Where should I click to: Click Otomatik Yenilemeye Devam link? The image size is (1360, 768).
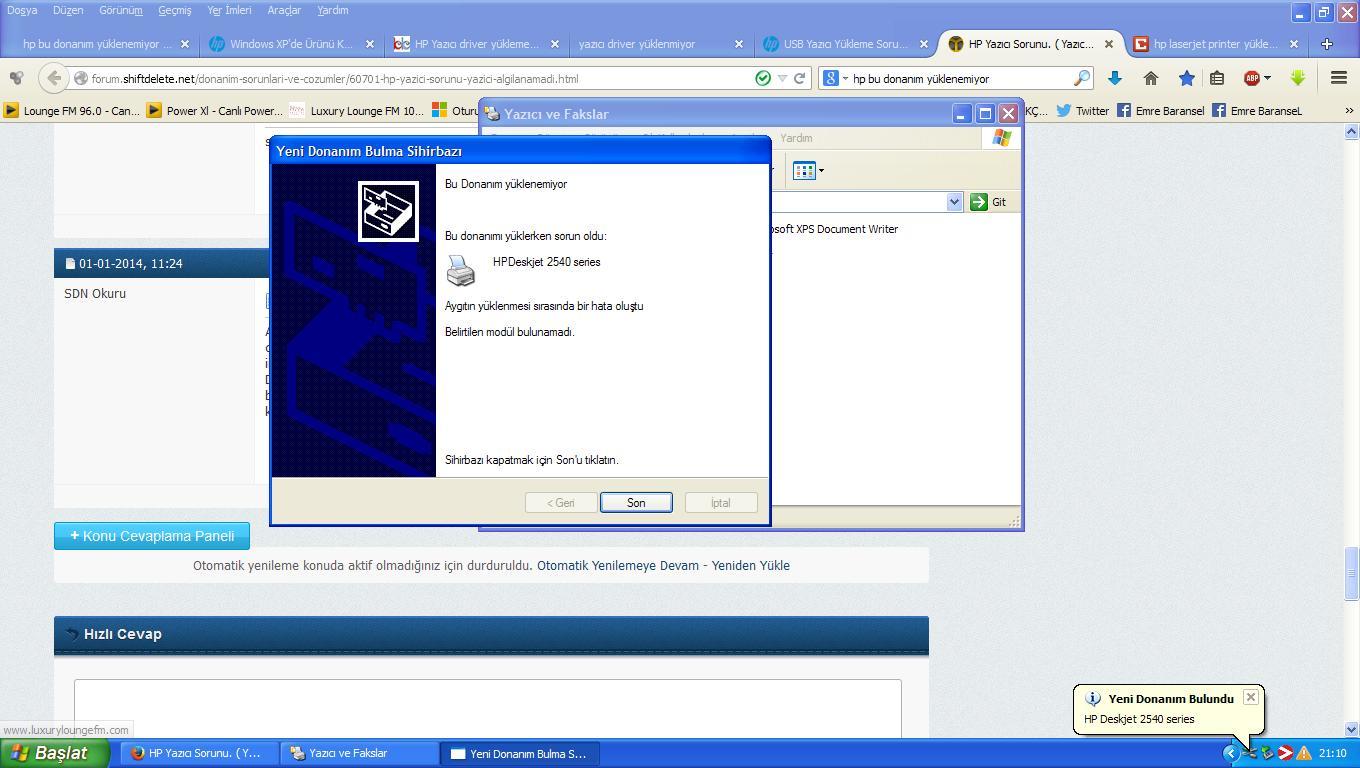(x=618, y=565)
